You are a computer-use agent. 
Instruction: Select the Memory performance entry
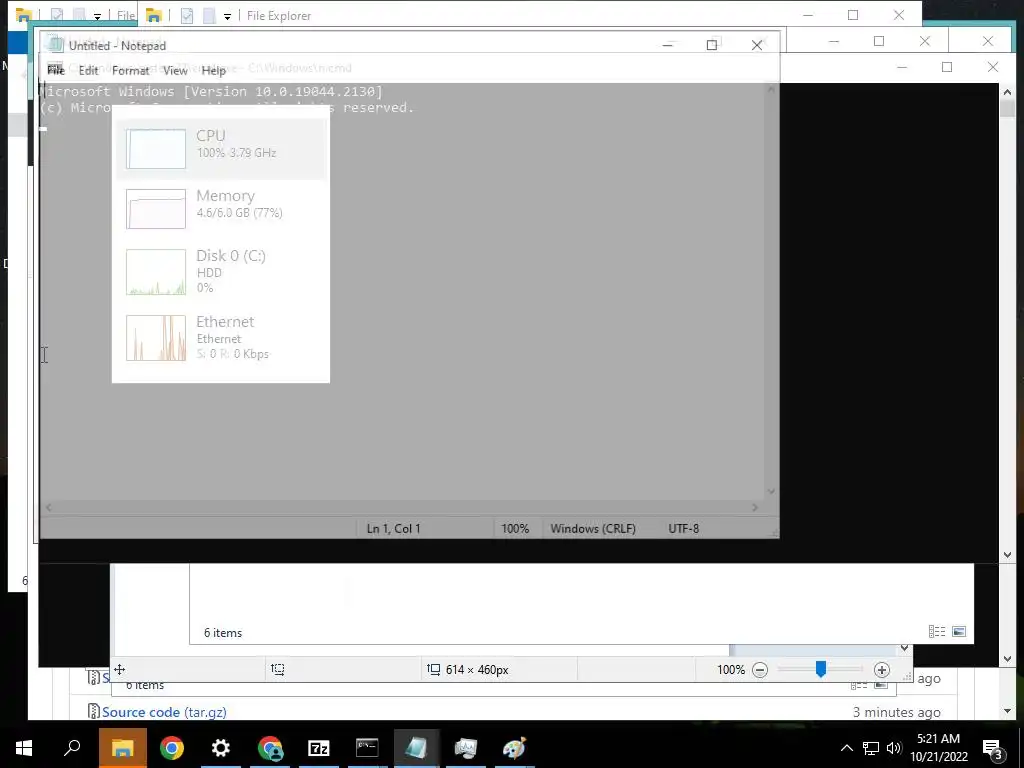[221, 208]
